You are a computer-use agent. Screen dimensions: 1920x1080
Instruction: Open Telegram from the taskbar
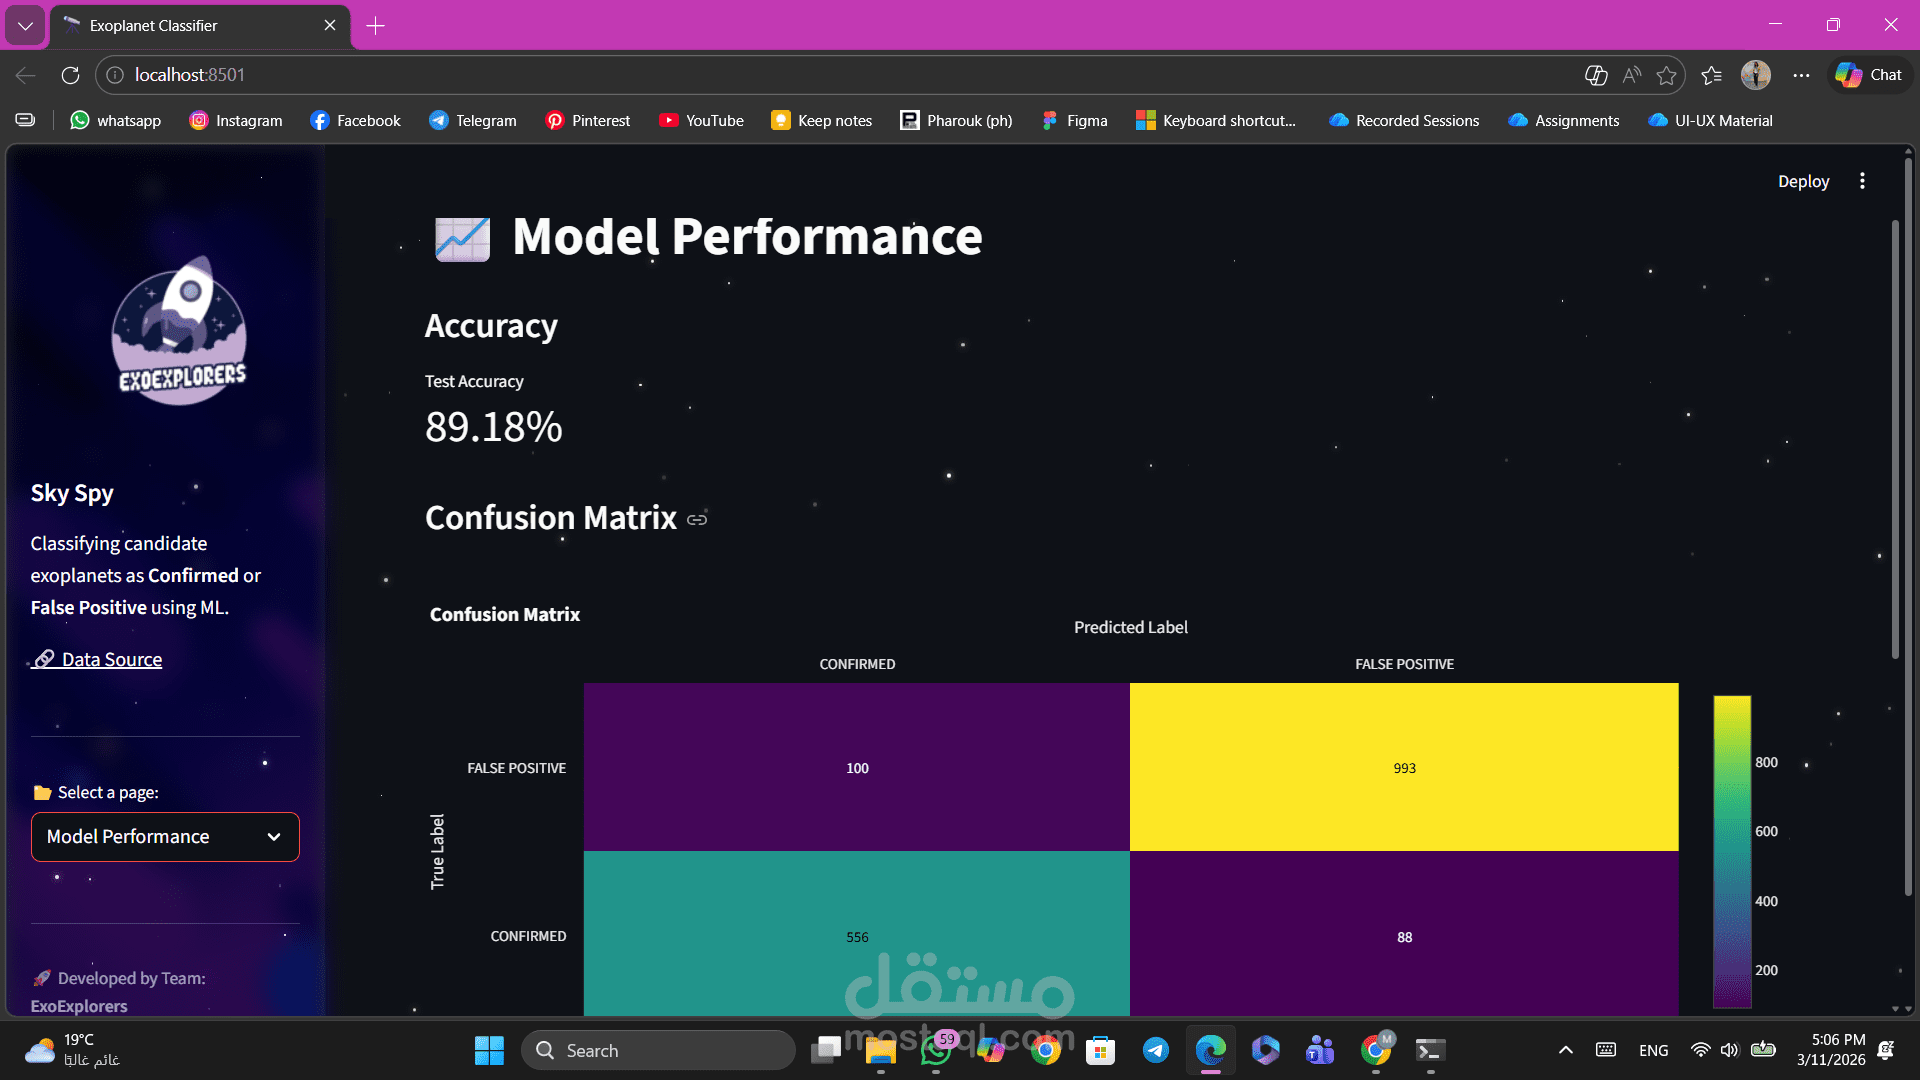1156,1050
